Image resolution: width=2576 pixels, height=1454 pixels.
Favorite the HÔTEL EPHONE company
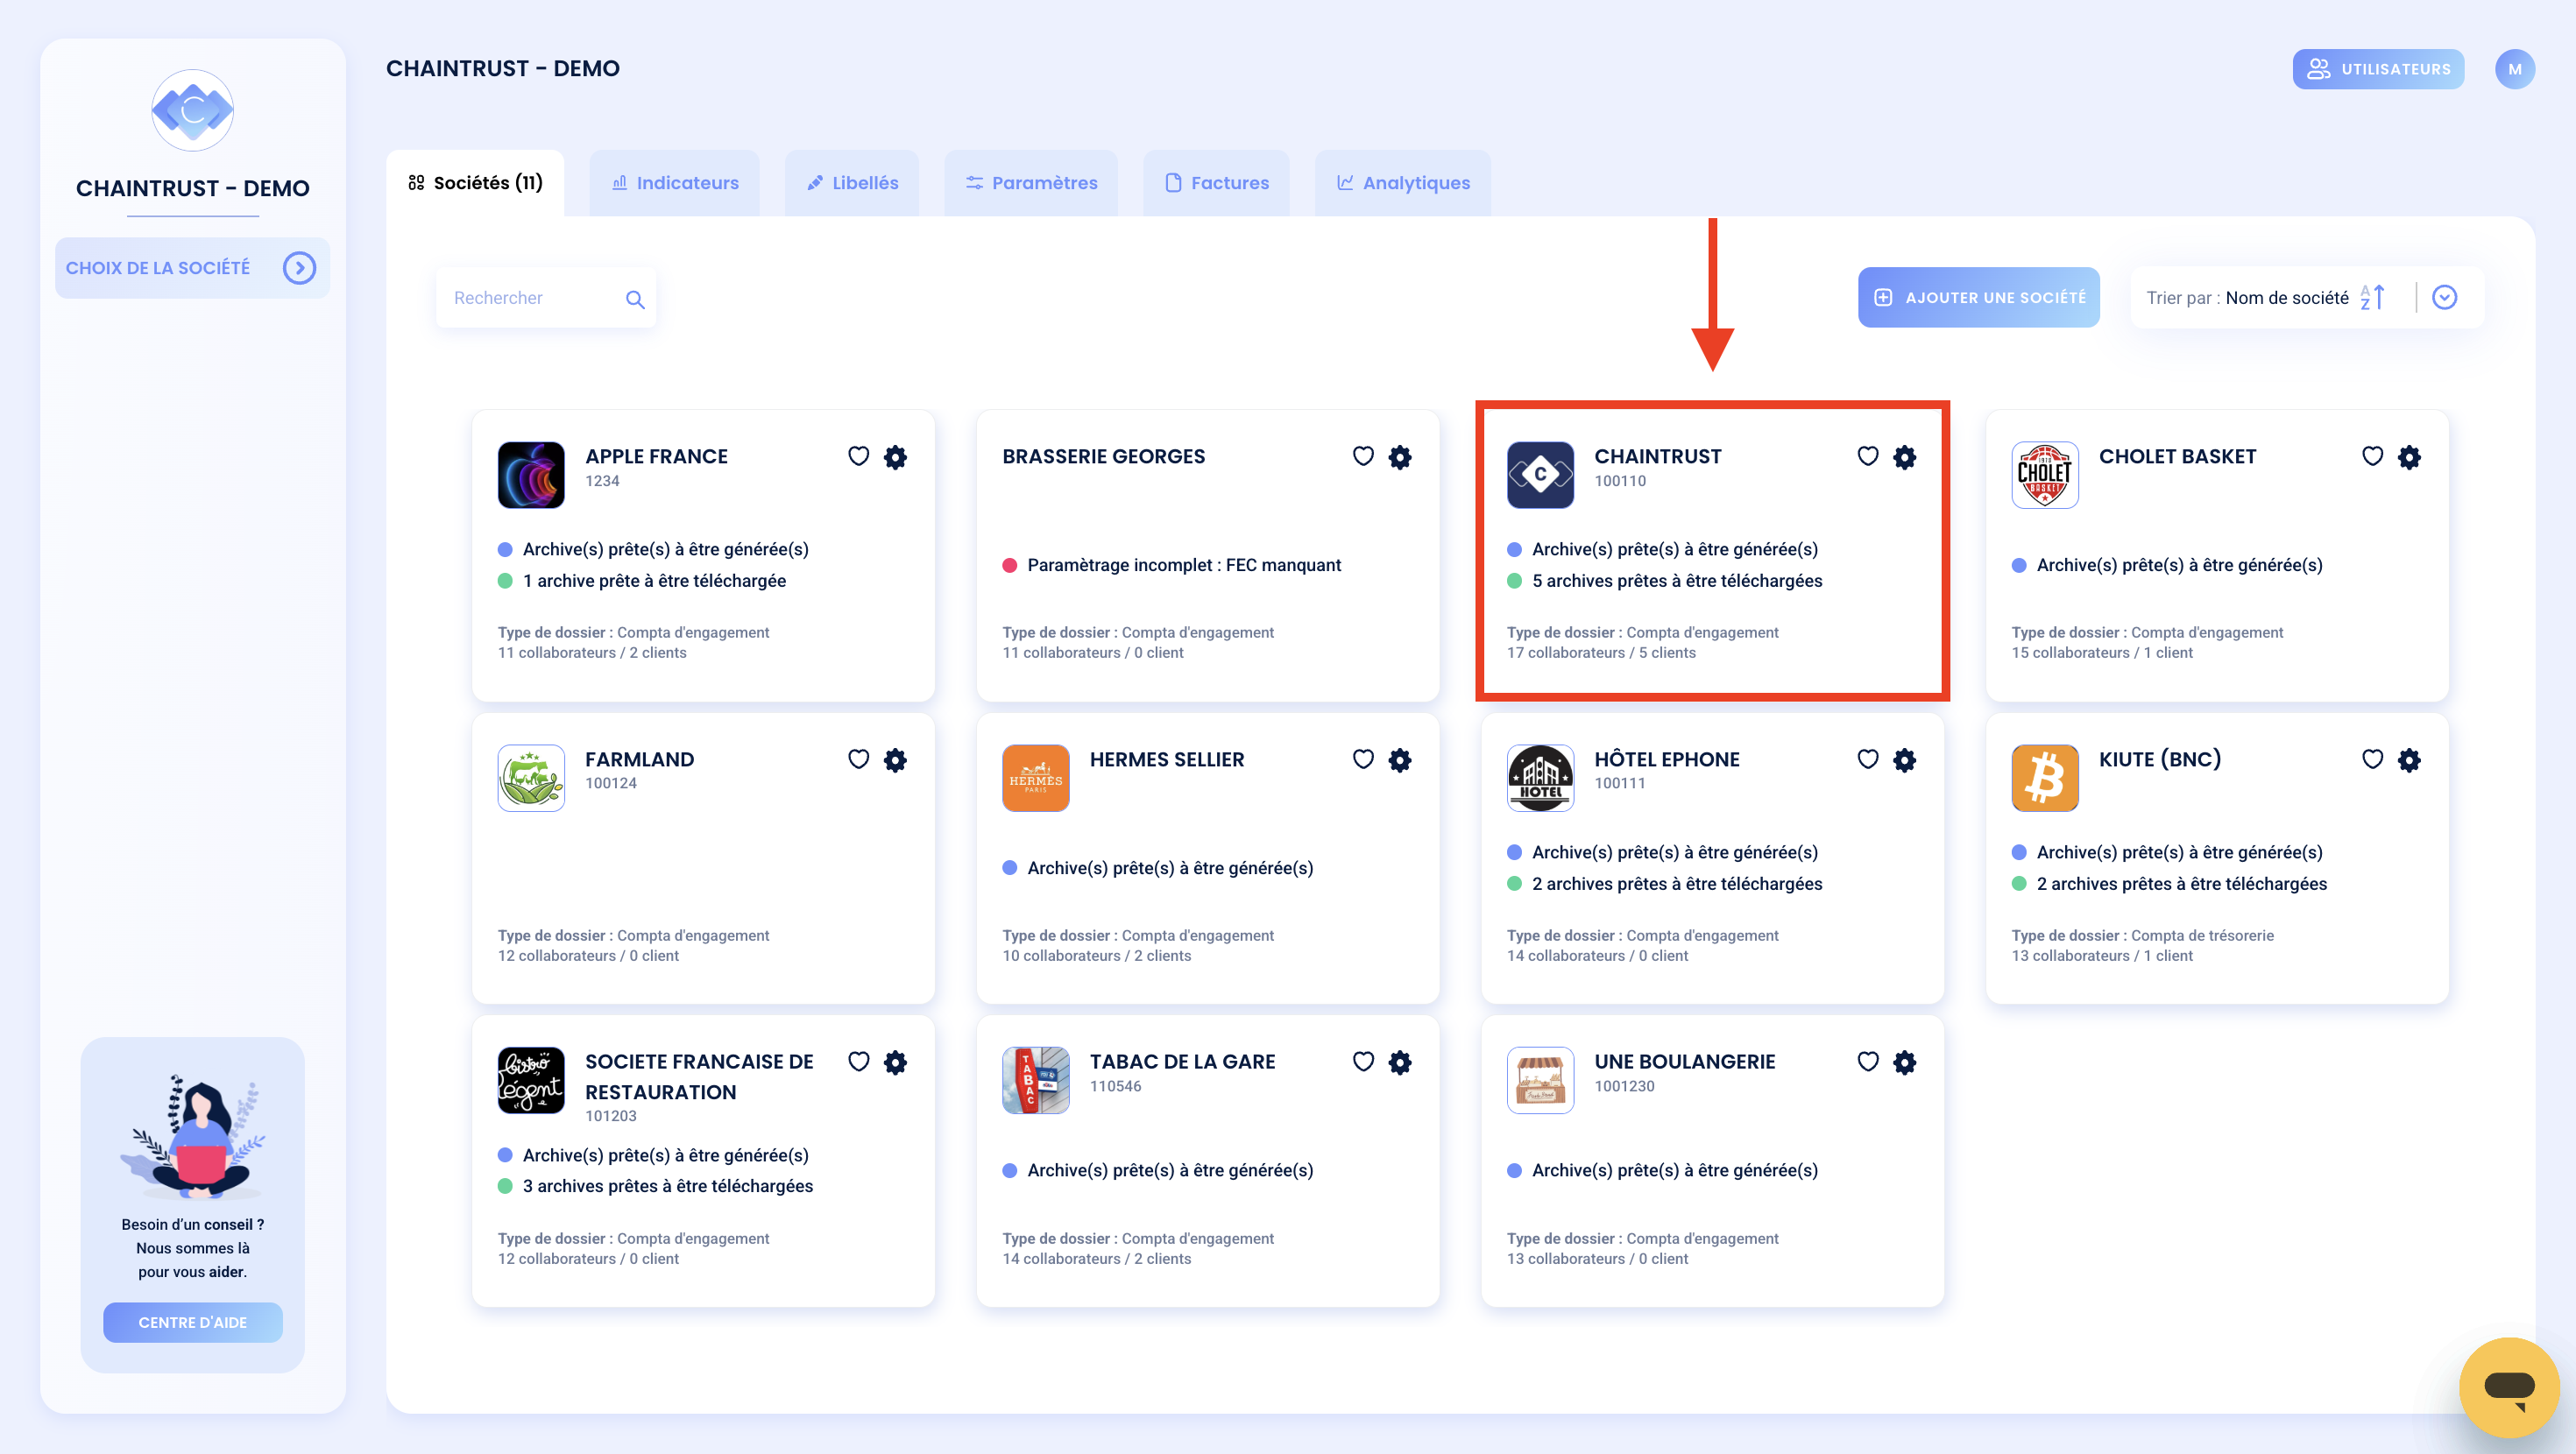pyautogui.click(x=1867, y=759)
